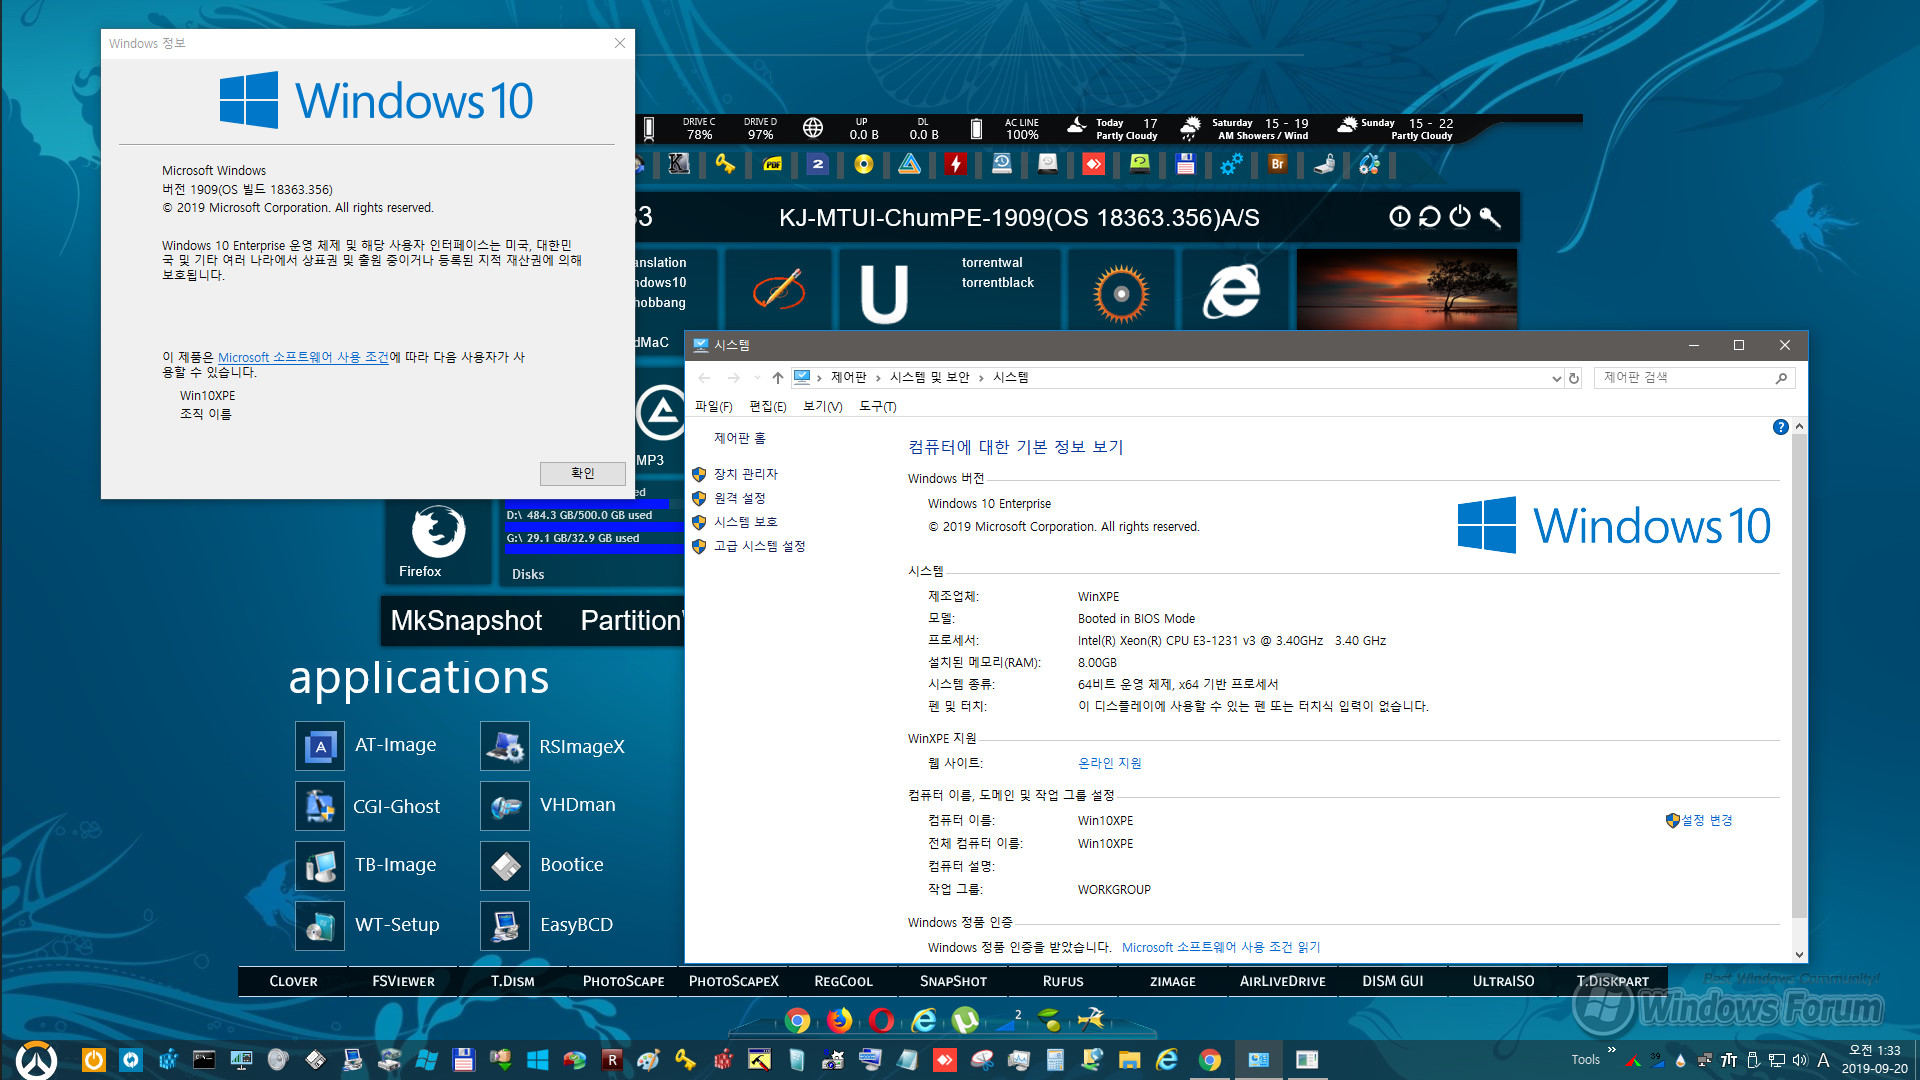The height and width of the screenshot is (1080, 1920).
Task: Launch the Adobe Bridge Br icon
Action: (1277, 164)
